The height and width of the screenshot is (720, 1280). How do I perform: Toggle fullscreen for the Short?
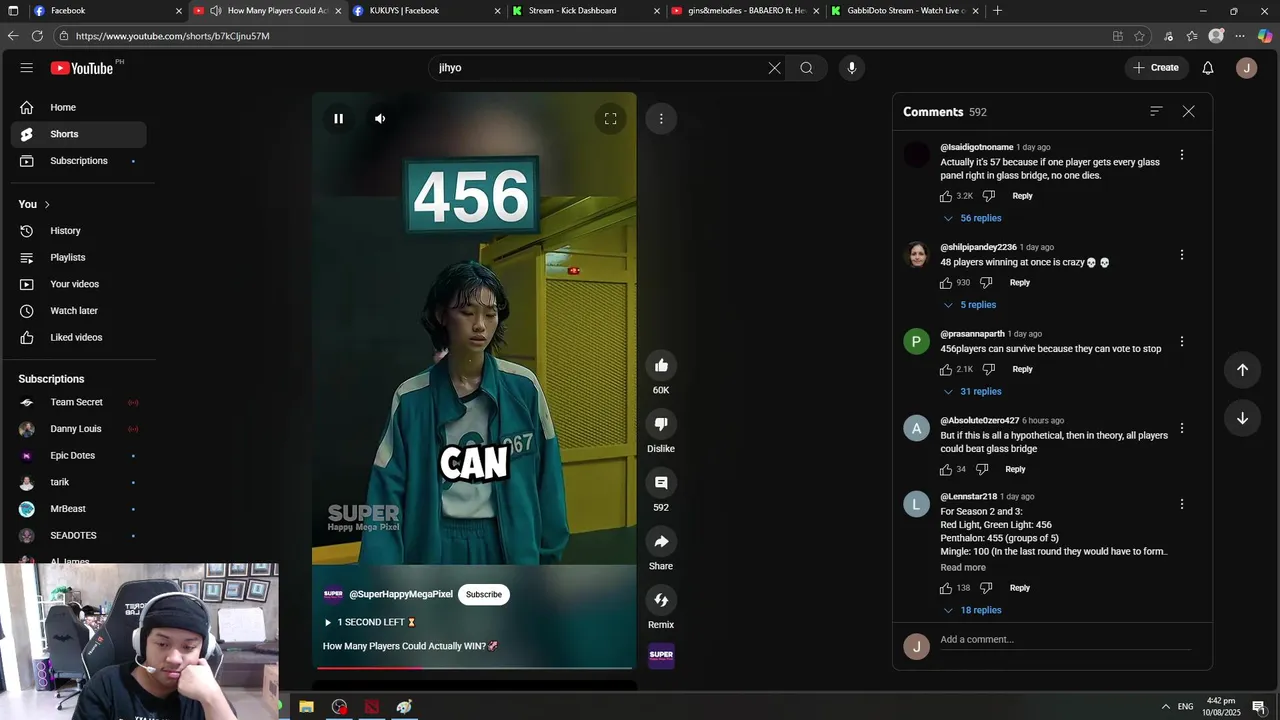tap(610, 119)
